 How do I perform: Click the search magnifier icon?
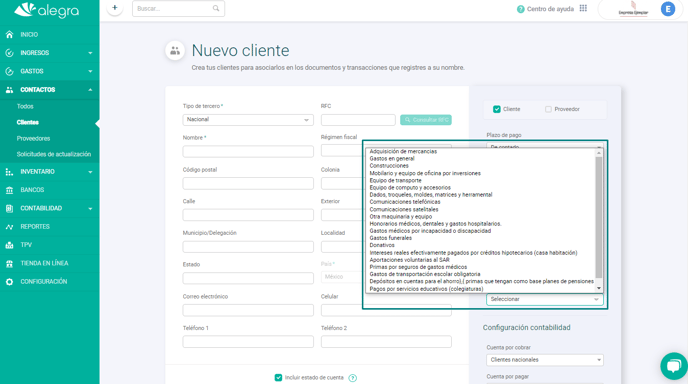click(216, 8)
